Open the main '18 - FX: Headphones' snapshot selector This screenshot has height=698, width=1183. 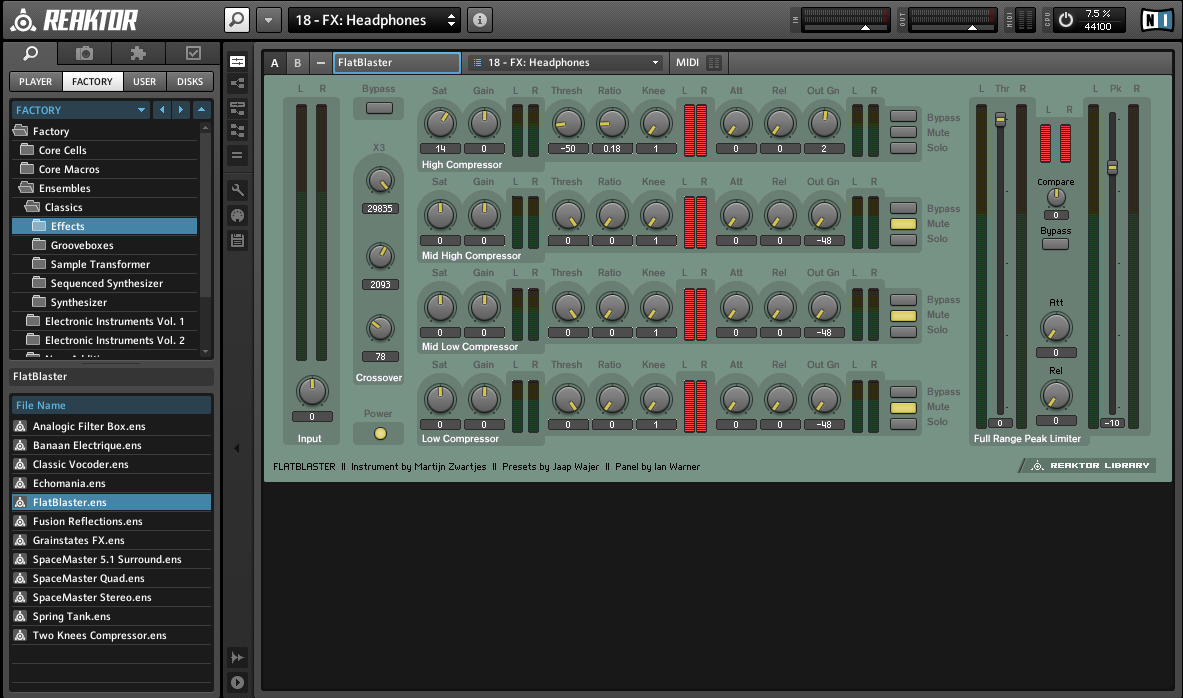pos(375,20)
